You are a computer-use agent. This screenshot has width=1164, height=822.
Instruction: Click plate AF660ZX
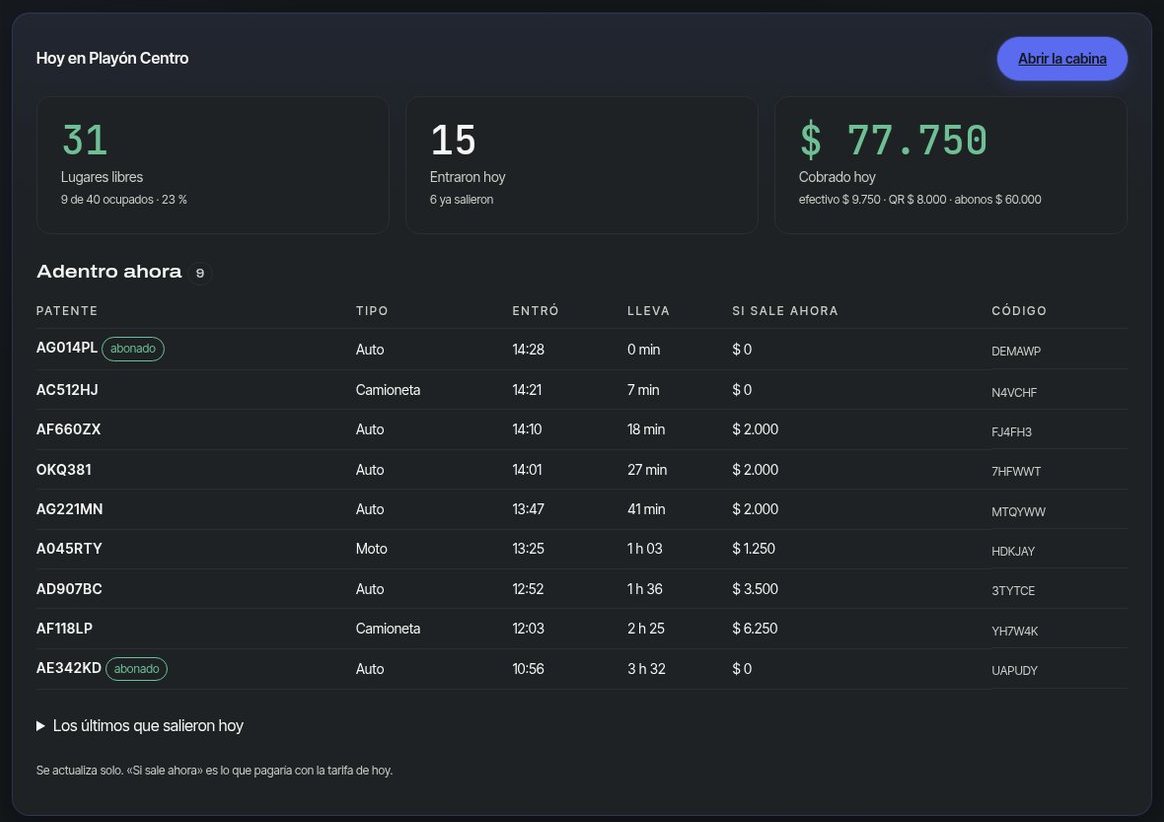68,429
